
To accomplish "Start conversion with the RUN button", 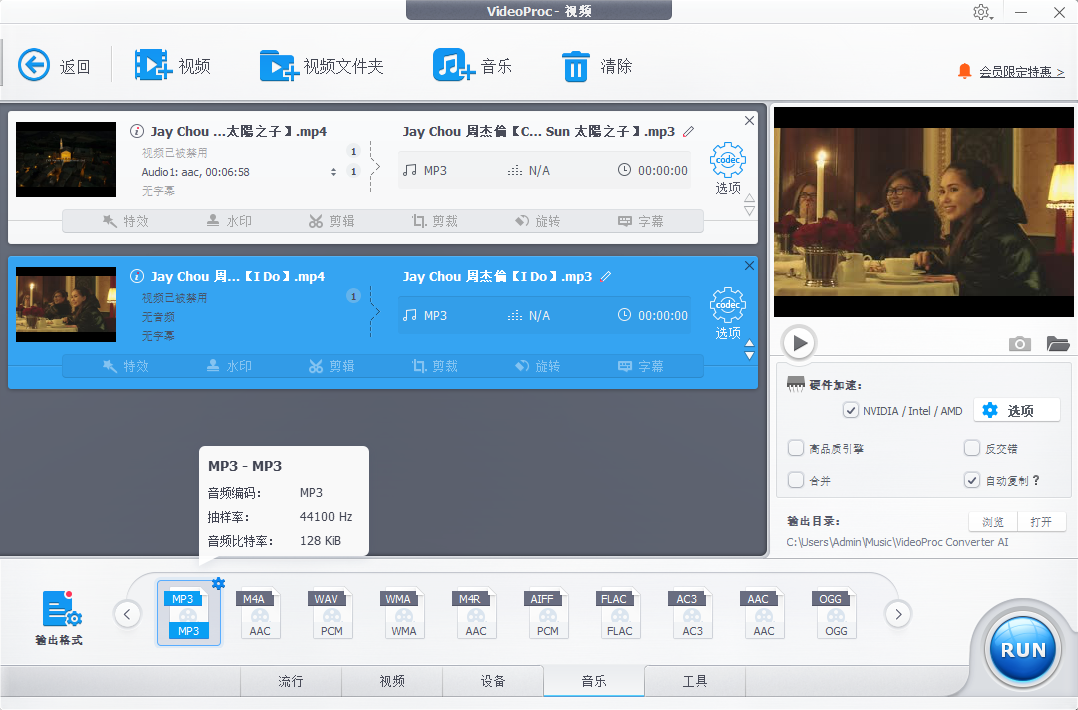I will coord(1022,650).
